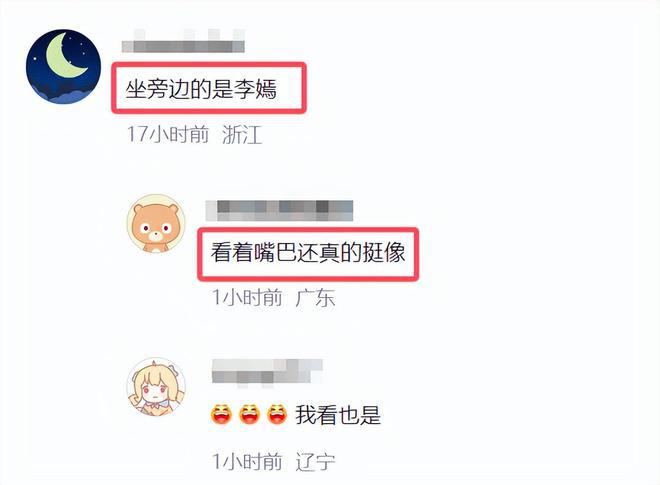Click "1小时前" under the "我看也是" reply
The width and height of the screenshot is (660, 485).
pyautogui.click(x=247, y=461)
